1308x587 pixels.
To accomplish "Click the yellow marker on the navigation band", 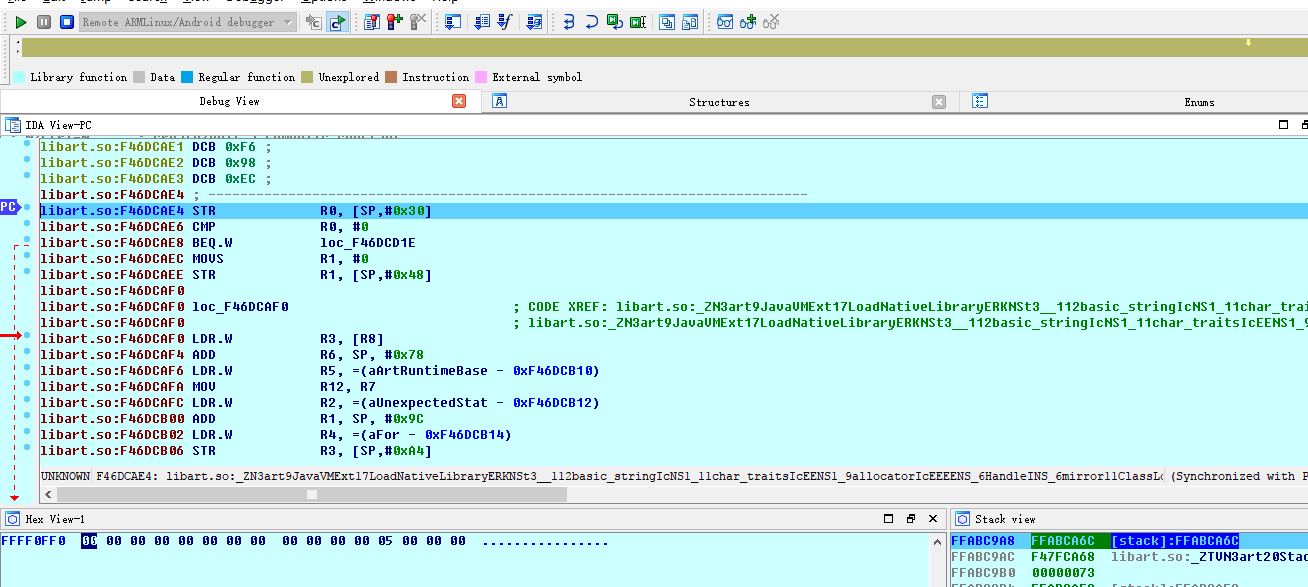I will coord(1248,42).
